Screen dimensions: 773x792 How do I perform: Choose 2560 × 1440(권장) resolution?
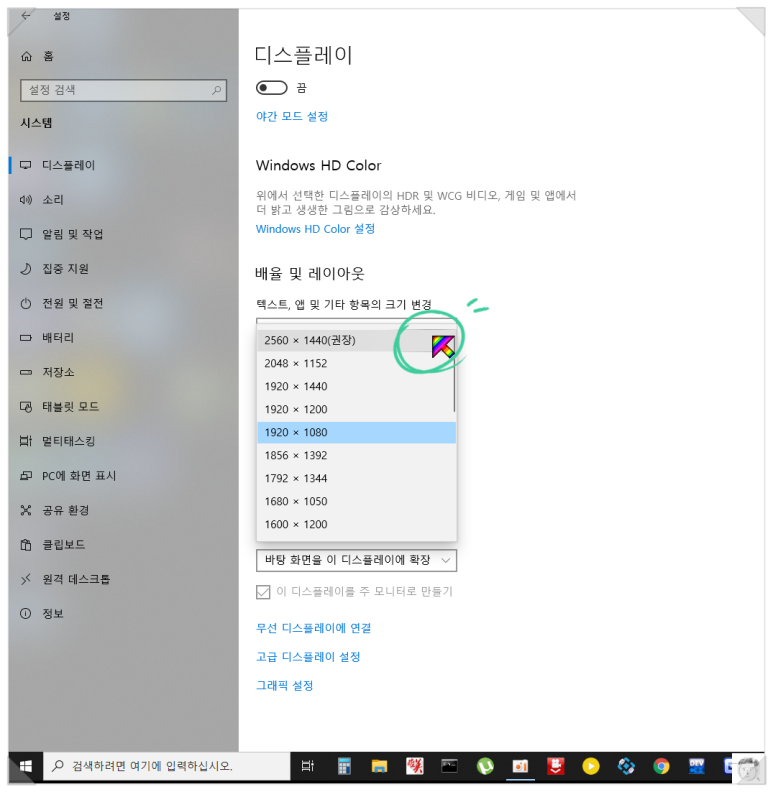355,340
